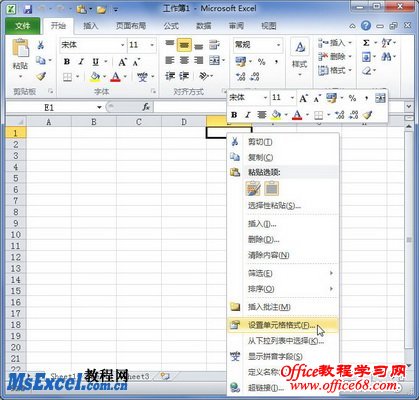Expand the 筛选 submenu
Screen dimensions: 419x400
click(x=283, y=273)
